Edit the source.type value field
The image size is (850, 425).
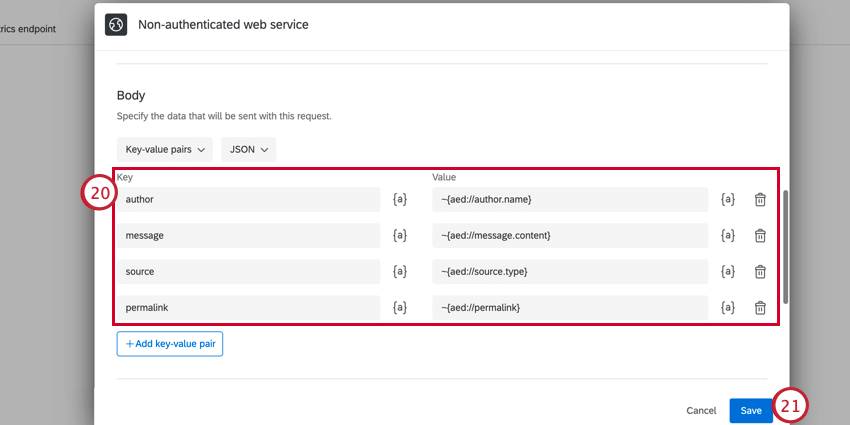pos(570,272)
